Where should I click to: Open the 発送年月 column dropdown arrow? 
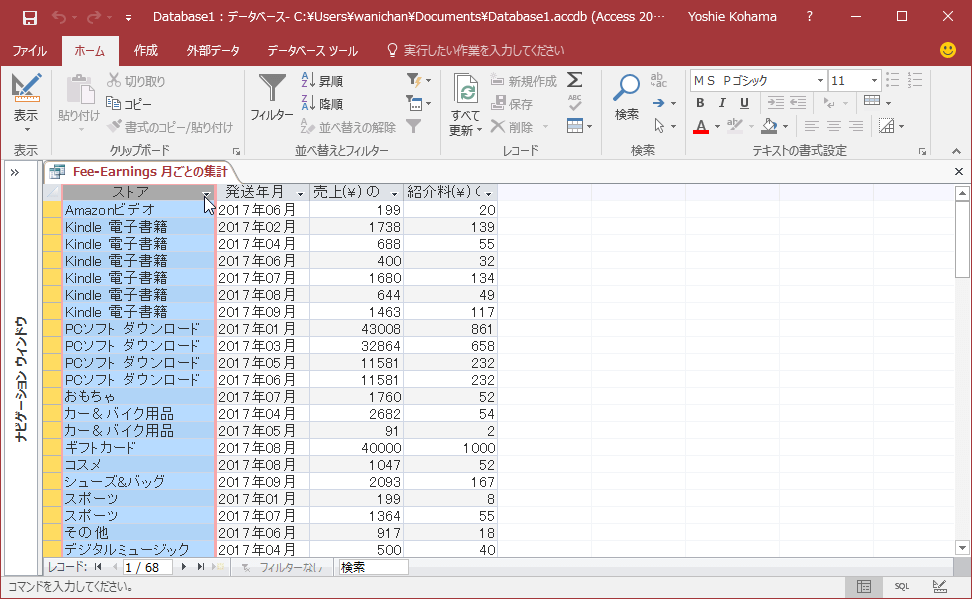click(x=301, y=193)
